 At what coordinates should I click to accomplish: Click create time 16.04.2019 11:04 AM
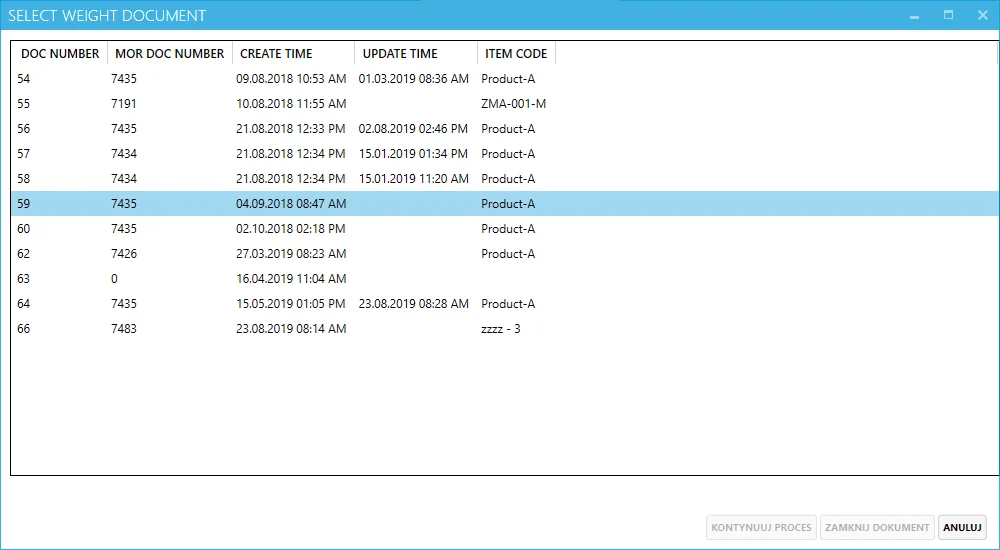click(291, 278)
